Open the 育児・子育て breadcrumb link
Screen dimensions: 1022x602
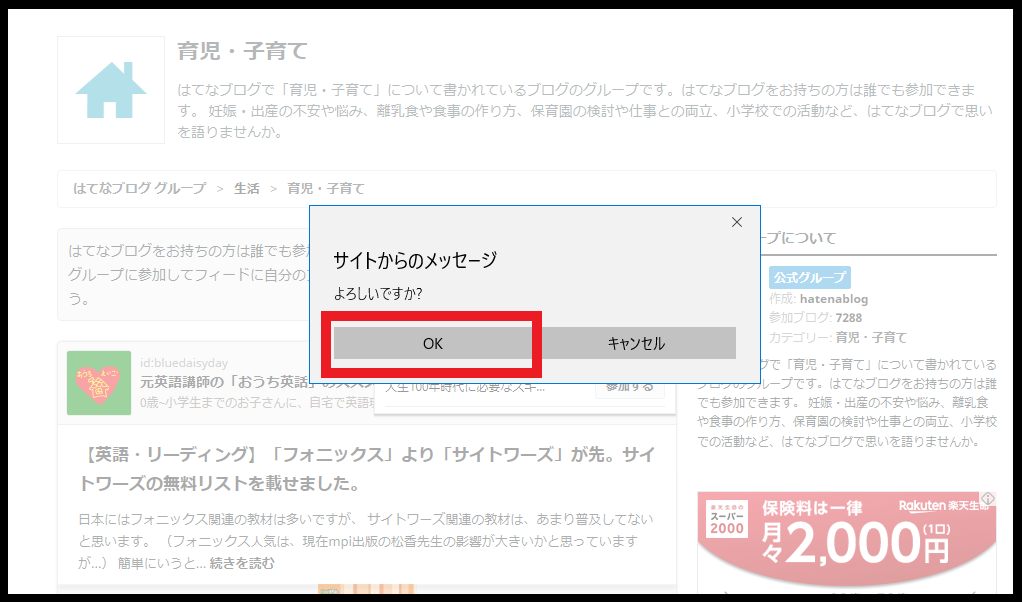click(326, 188)
